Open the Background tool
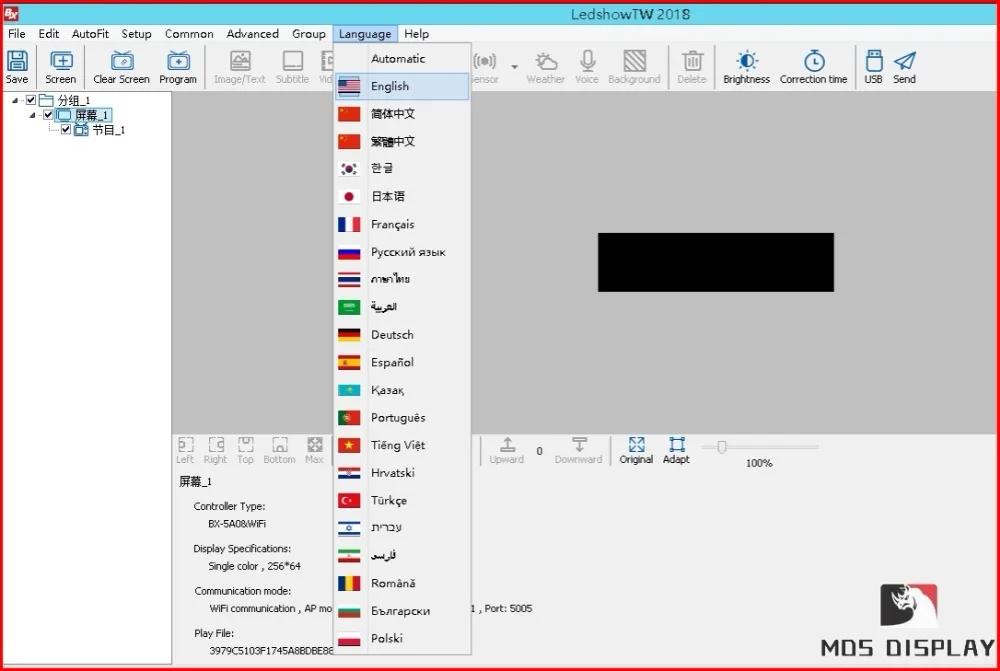This screenshot has width=1000, height=671. (635, 67)
